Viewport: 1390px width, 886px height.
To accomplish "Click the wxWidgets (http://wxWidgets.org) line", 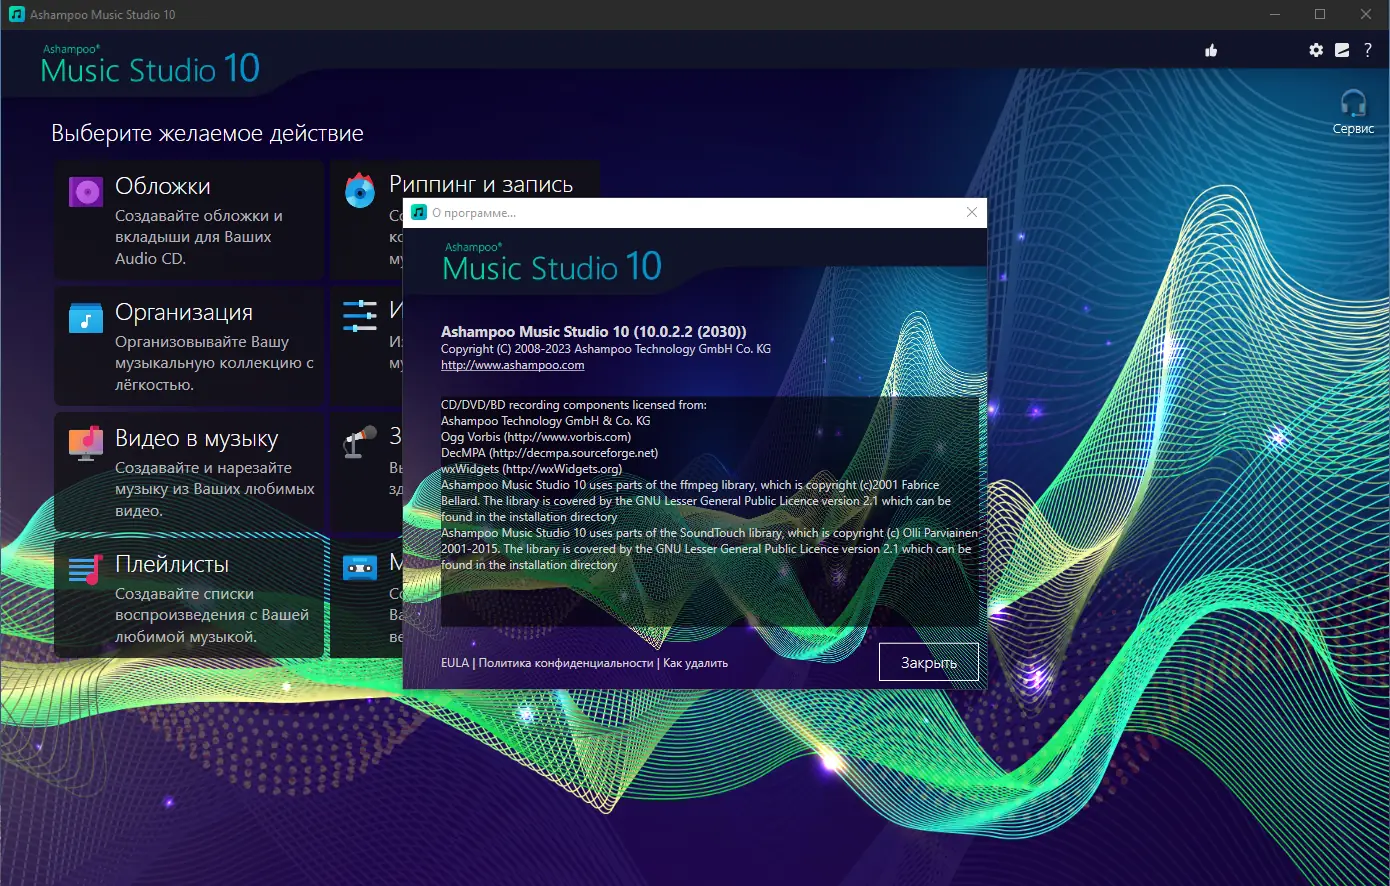I will (x=532, y=469).
